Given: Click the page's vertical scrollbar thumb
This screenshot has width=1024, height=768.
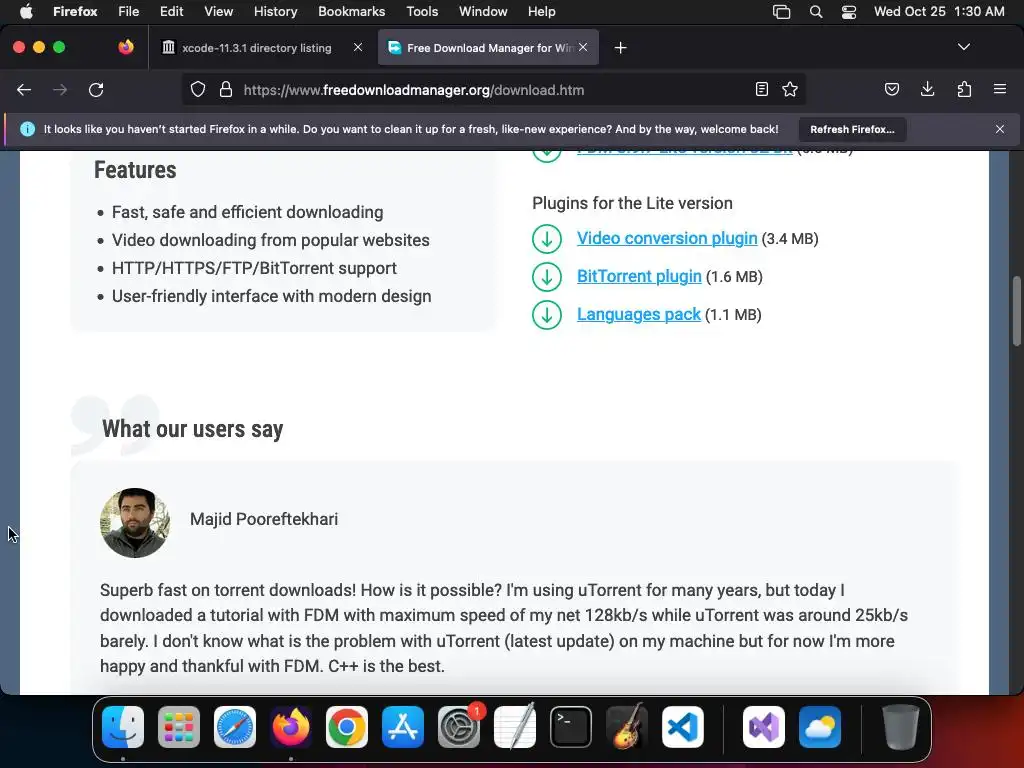Looking at the screenshot, I should click(x=1016, y=312).
